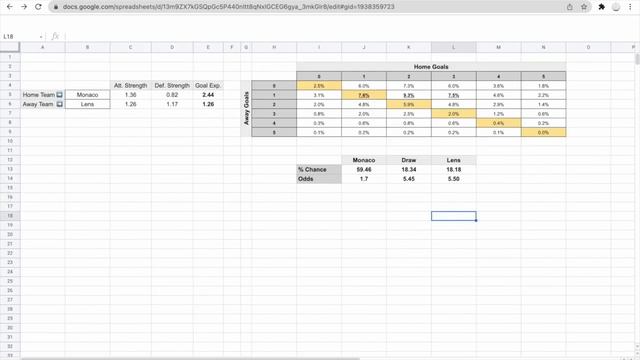Click the address bar URL
Viewport: 640px width, 360px height.
(229, 7)
